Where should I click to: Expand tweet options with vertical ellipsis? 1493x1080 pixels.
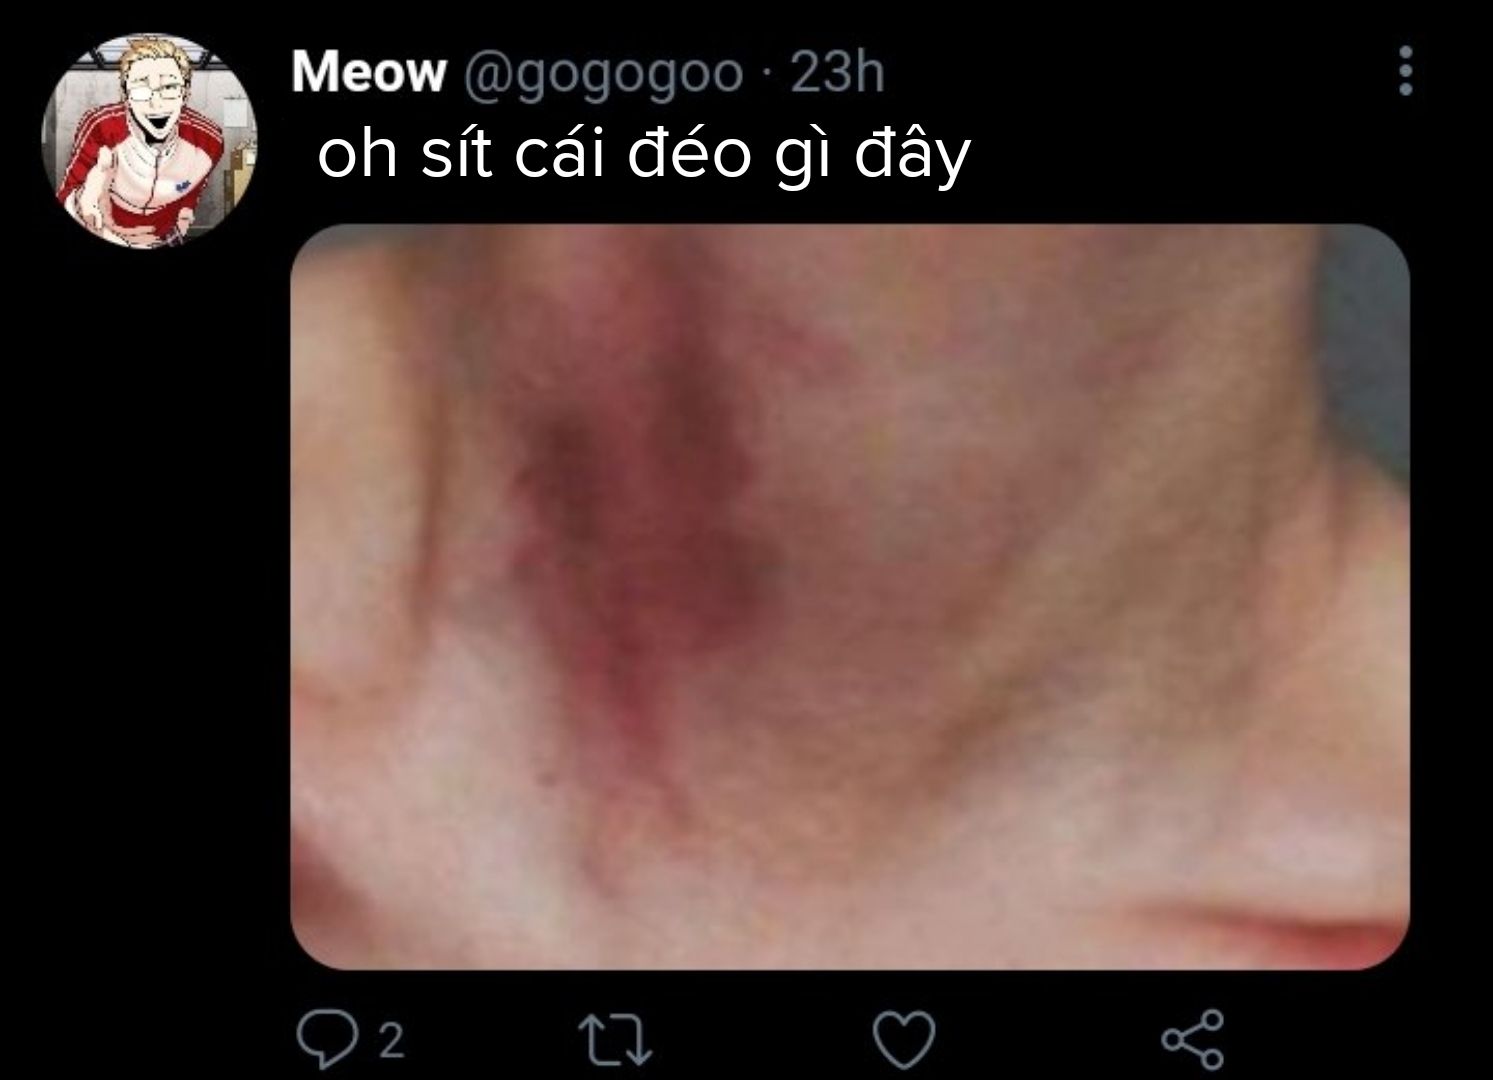1405,71
